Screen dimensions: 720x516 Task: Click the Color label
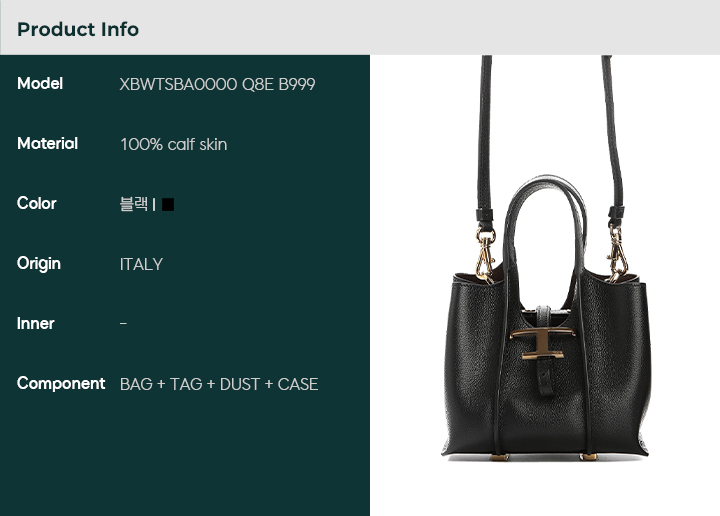[37, 203]
